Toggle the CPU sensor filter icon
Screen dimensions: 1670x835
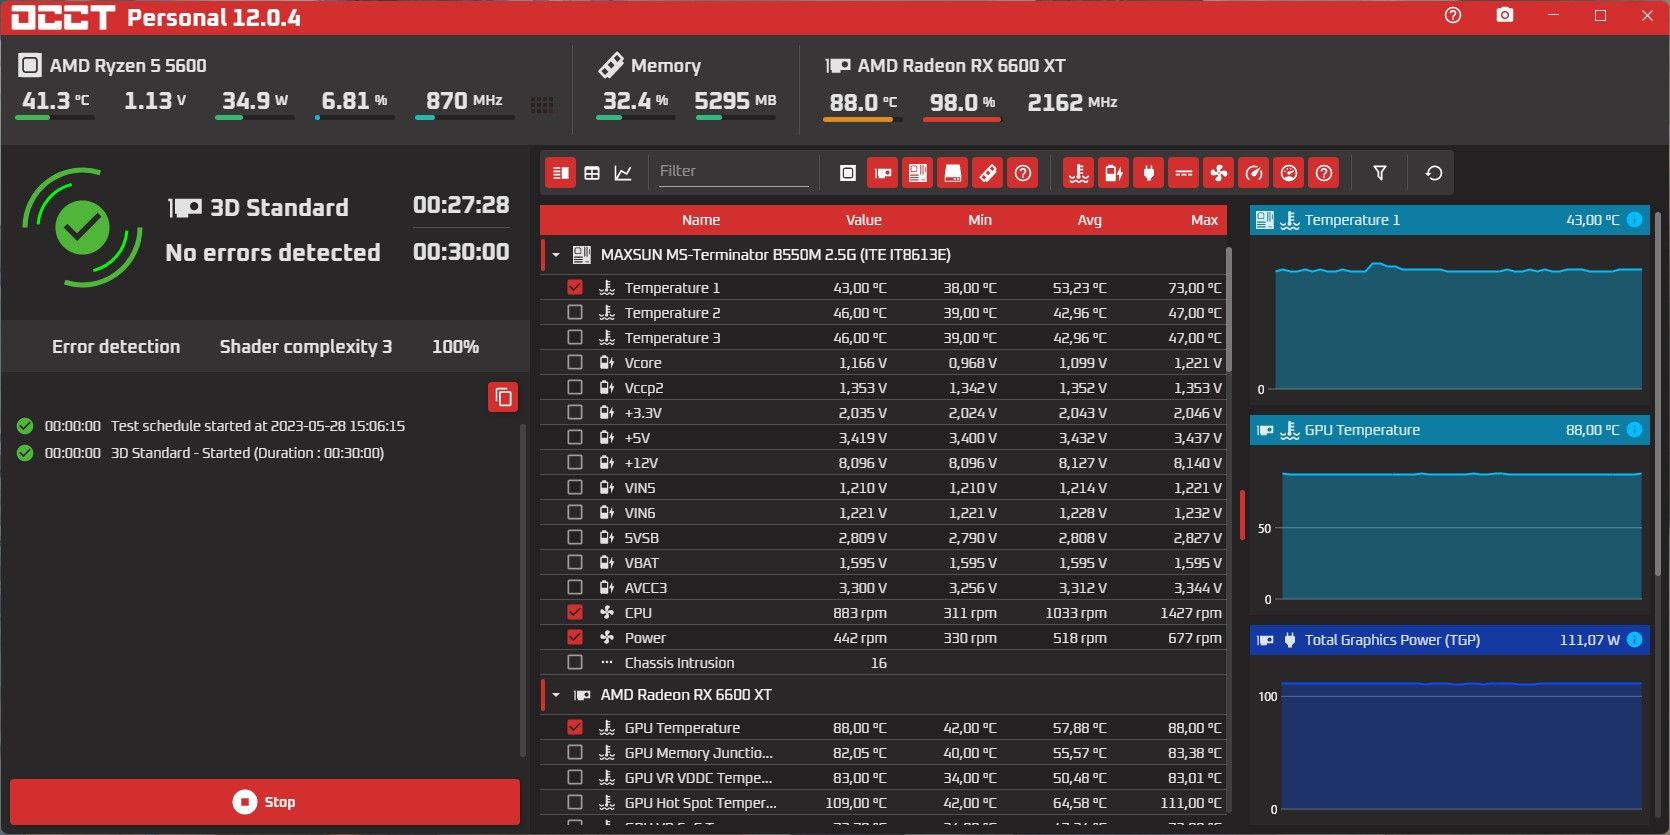(x=848, y=173)
